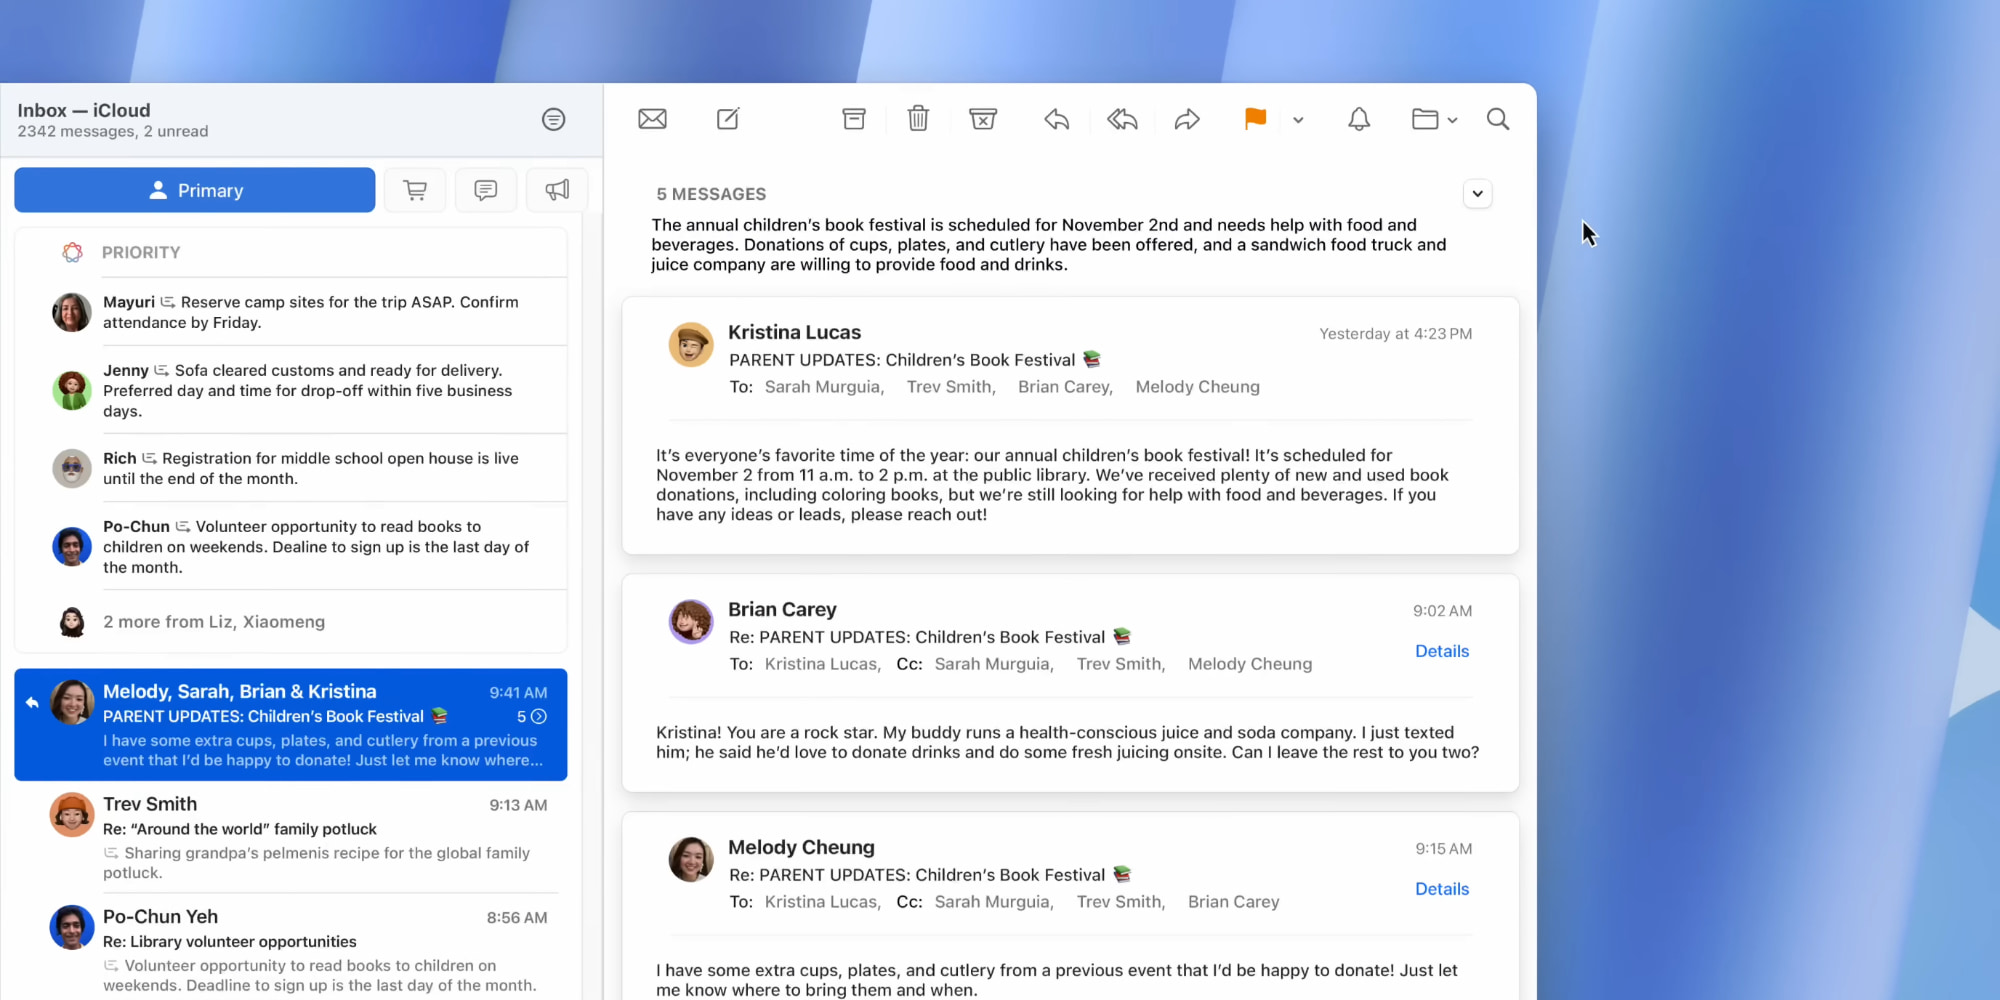2000x1000 pixels.
Task: Reply to the current message
Action: 1056,118
